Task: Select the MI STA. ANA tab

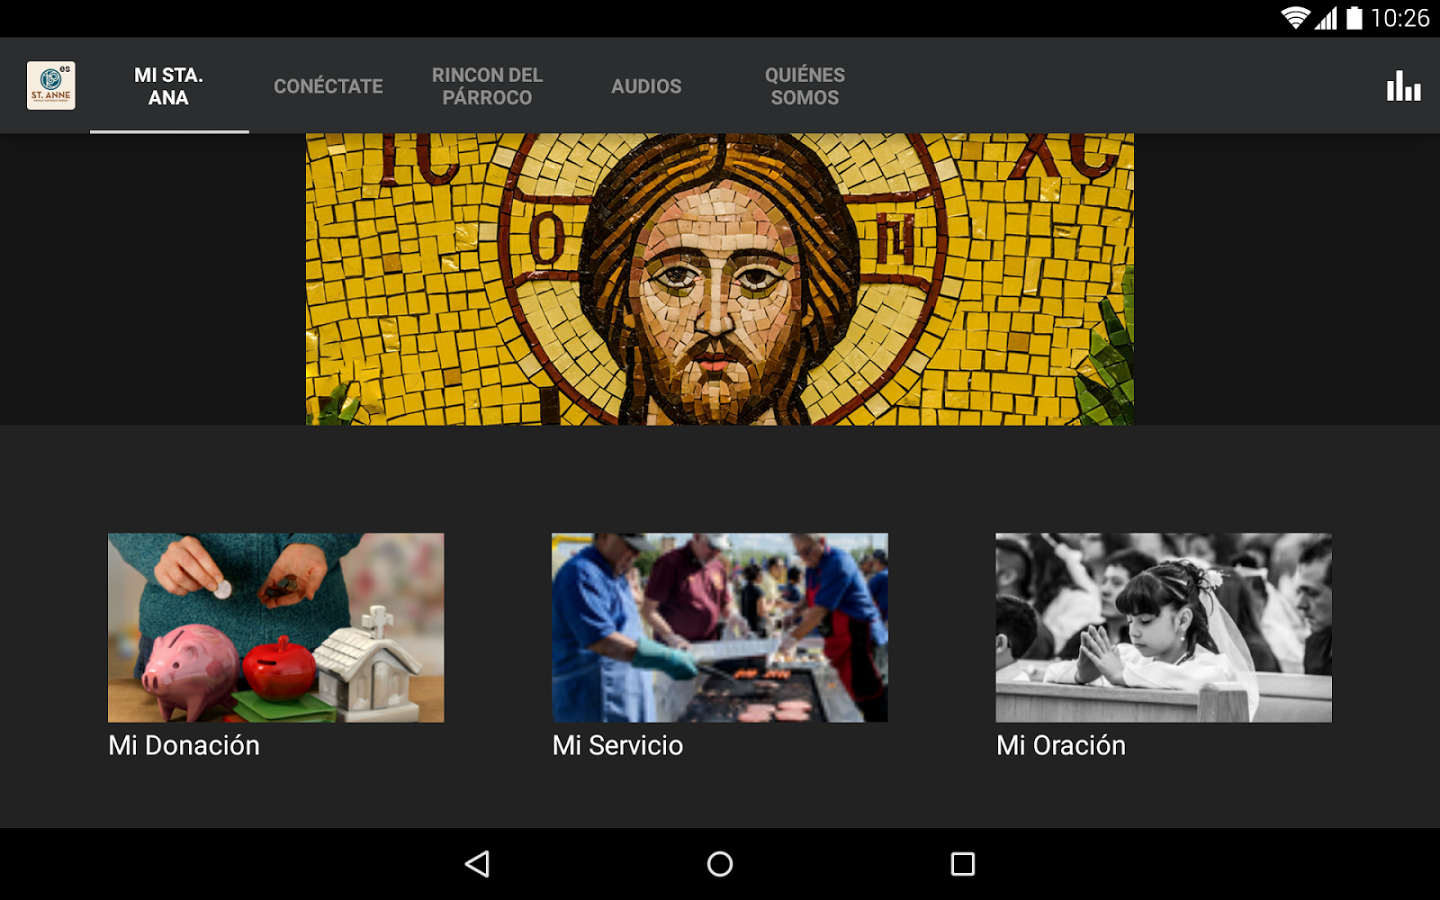Action: click(x=169, y=86)
